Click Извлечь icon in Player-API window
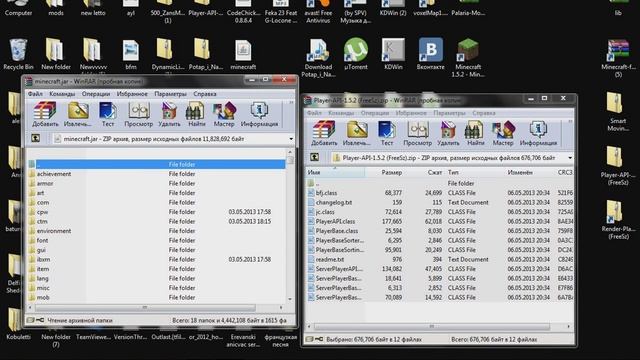The height and width of the screenshot is (360, 640). pos(356,133)
